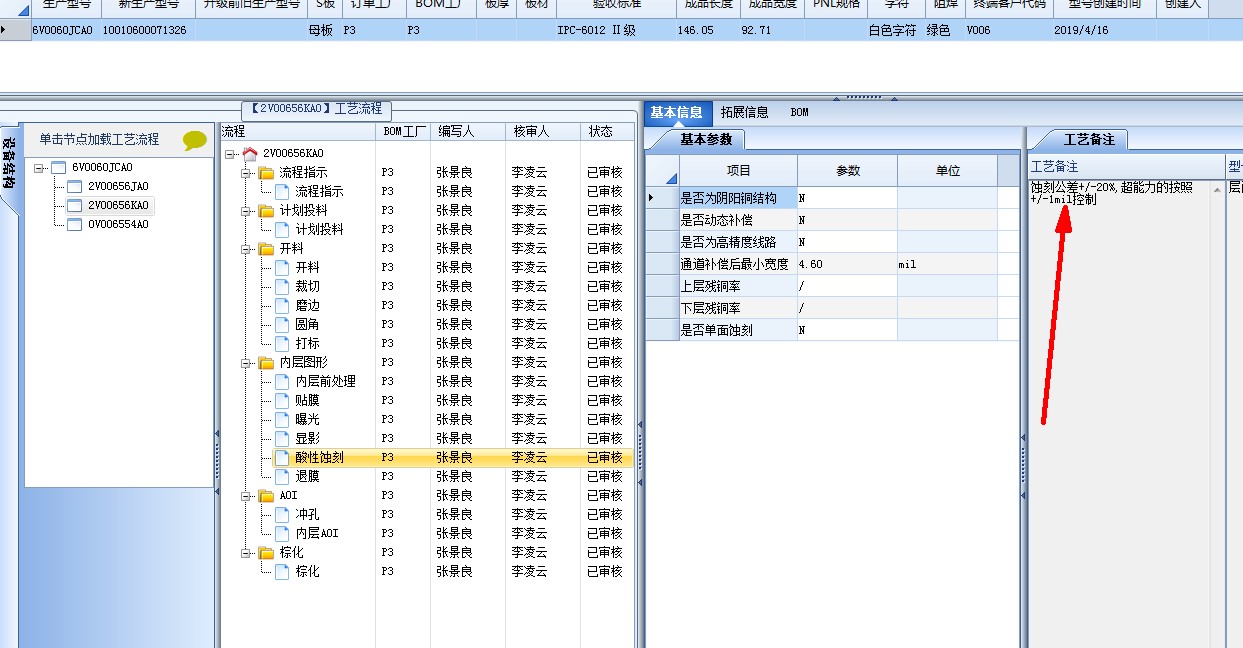1243x648 pixels.
Task: Click the page icon beside 裁切
Action: coord(282,286)
